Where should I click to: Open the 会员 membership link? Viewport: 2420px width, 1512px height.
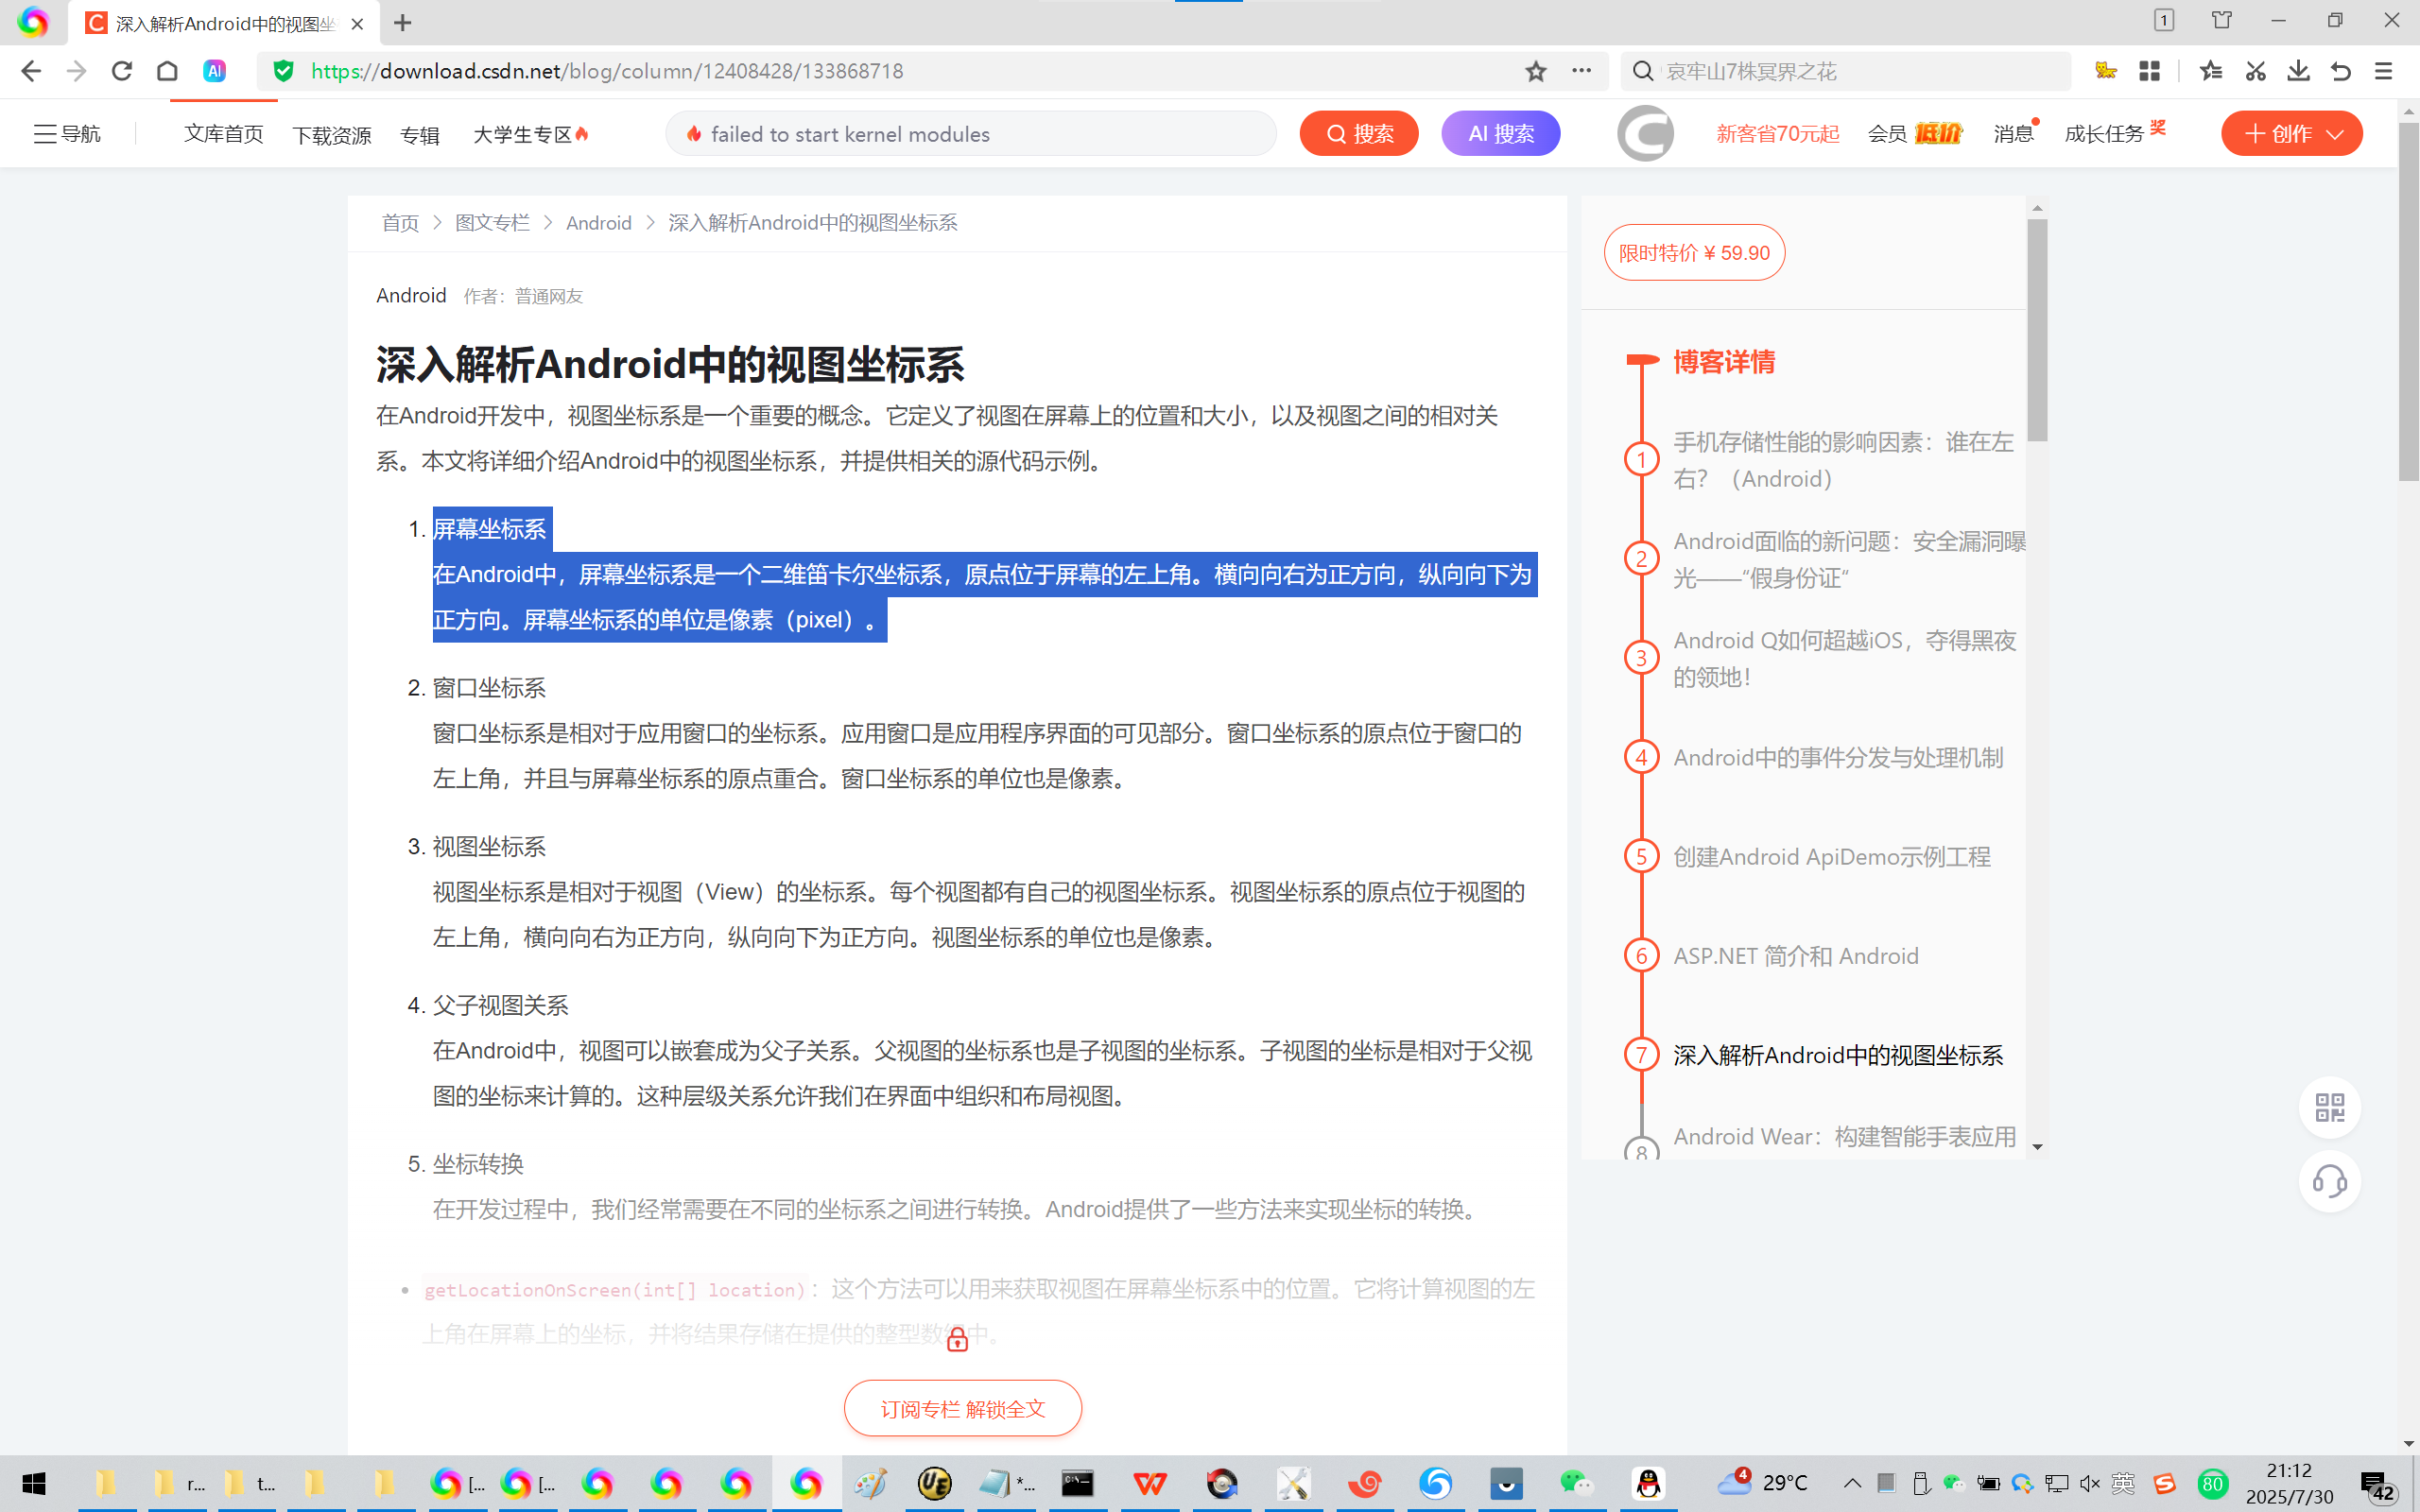pyautogui.click(x=1915, y=134)
